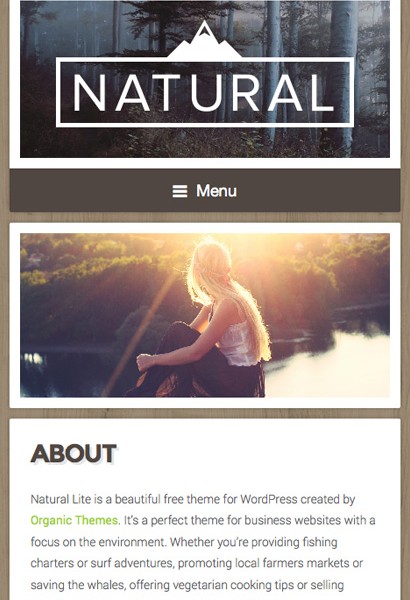Click the wooden page background strip
The image size is (410, 600).
click(205, 217)
